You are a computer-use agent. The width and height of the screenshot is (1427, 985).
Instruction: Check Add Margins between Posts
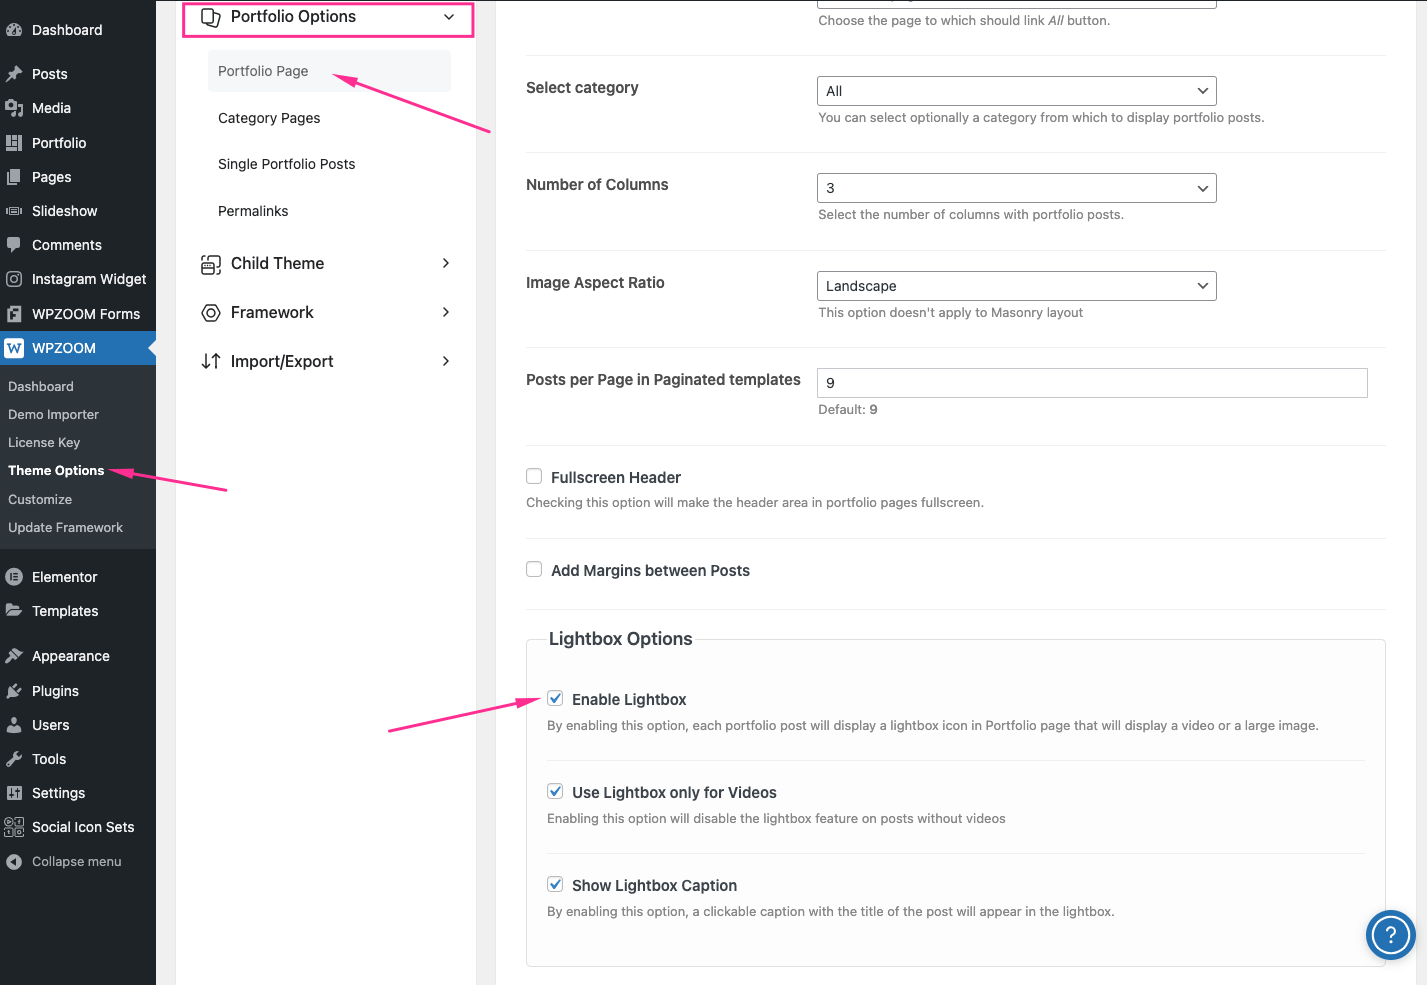point(534,570)
